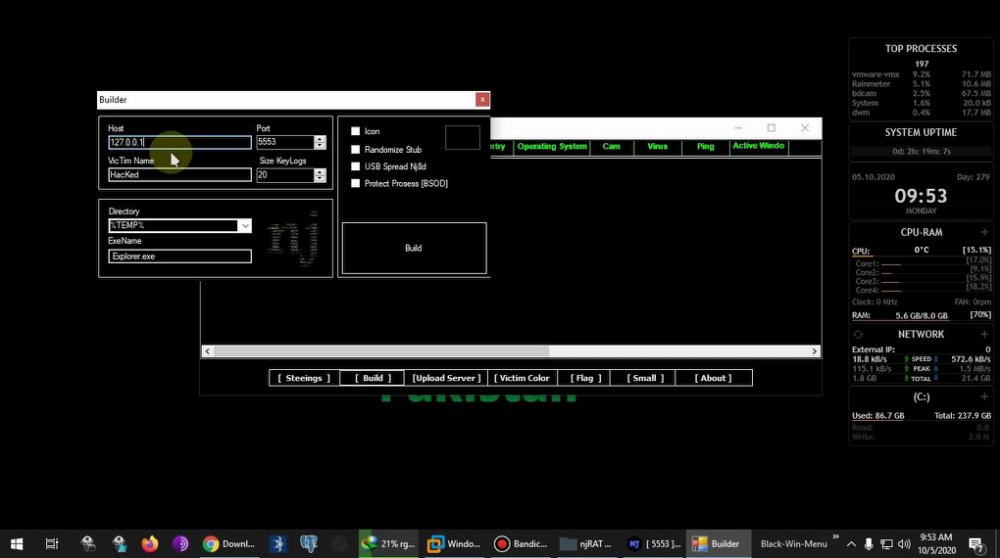Click the Cam column header
The image size is (1000, 558).
pos(612,147)
